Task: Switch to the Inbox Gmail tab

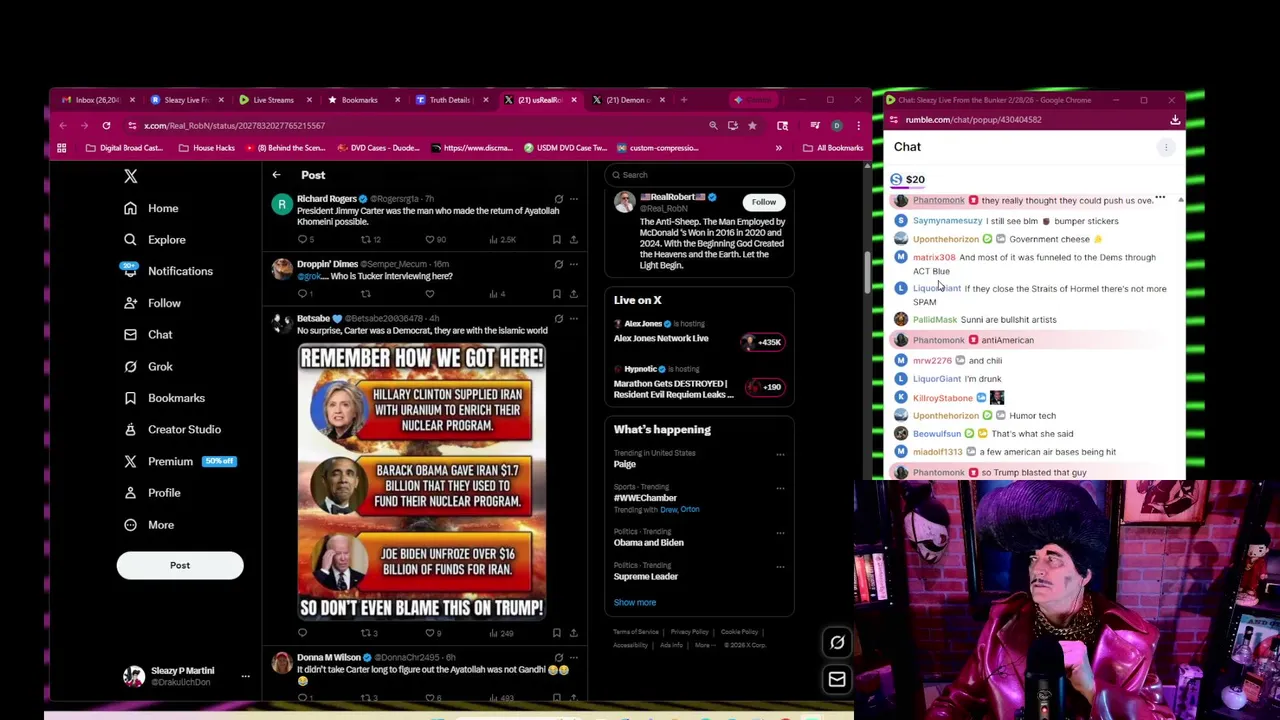Action: click(97, 100)
